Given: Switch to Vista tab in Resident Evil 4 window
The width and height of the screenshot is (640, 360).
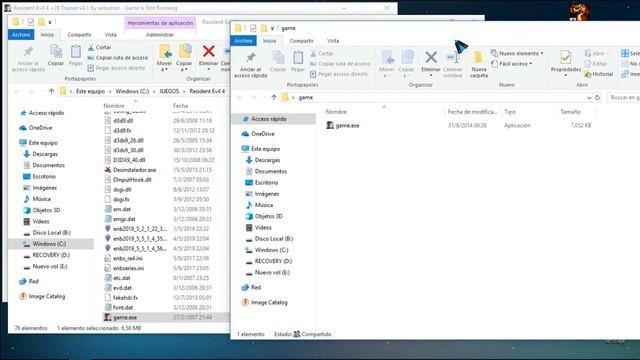Looking at the screenshot, I should coord(110,35).
